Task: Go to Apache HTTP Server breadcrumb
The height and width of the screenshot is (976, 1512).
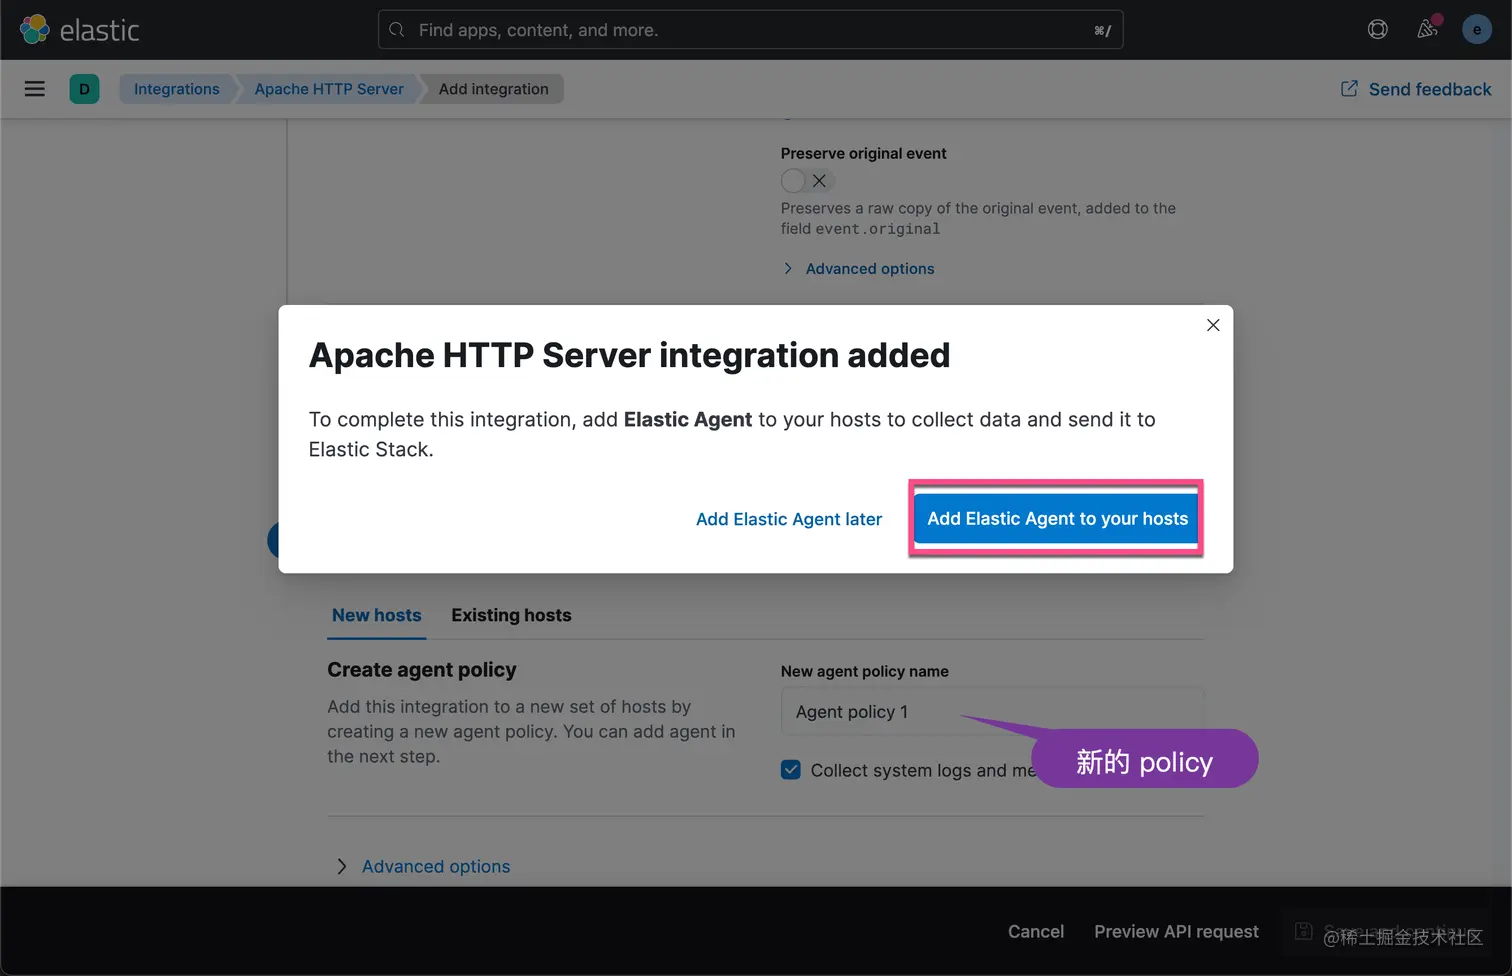Action: point(329,89)
